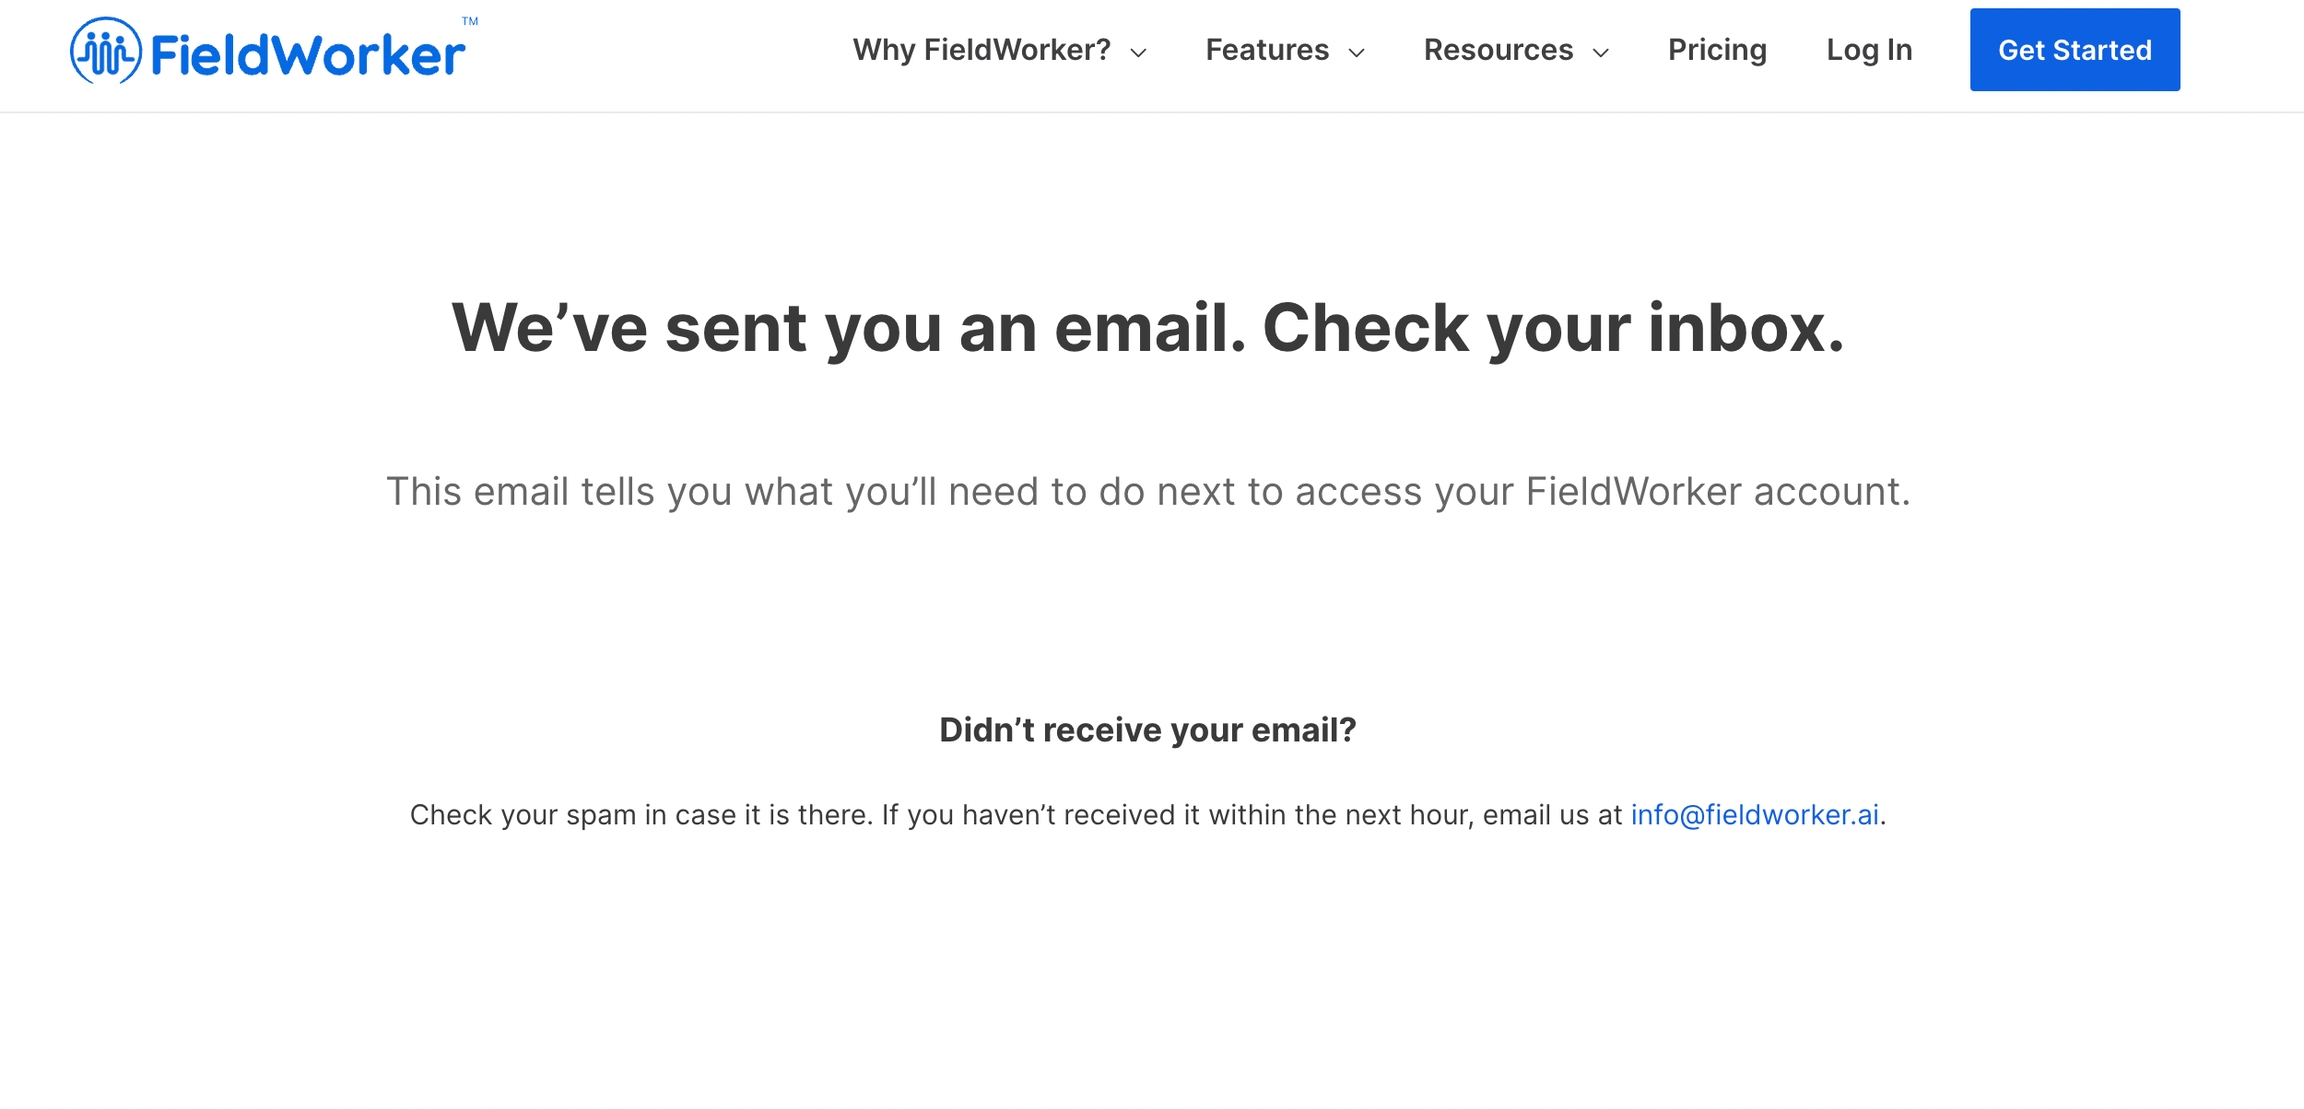Click the "Check your inbox." heading sentence
Viewport: 2304px width, 1109px height.
click(1553, 328)
